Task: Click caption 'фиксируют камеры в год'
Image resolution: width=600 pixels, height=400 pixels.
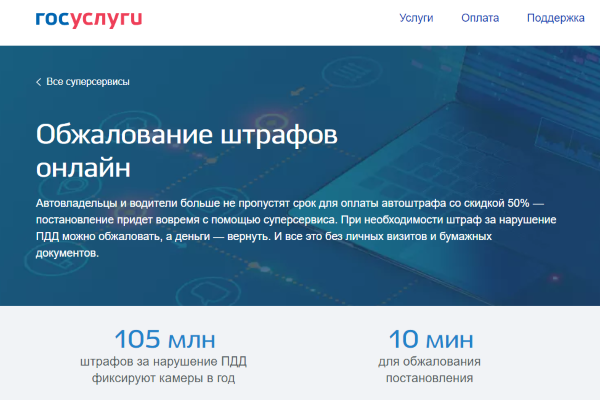Action: pos(164,379)
